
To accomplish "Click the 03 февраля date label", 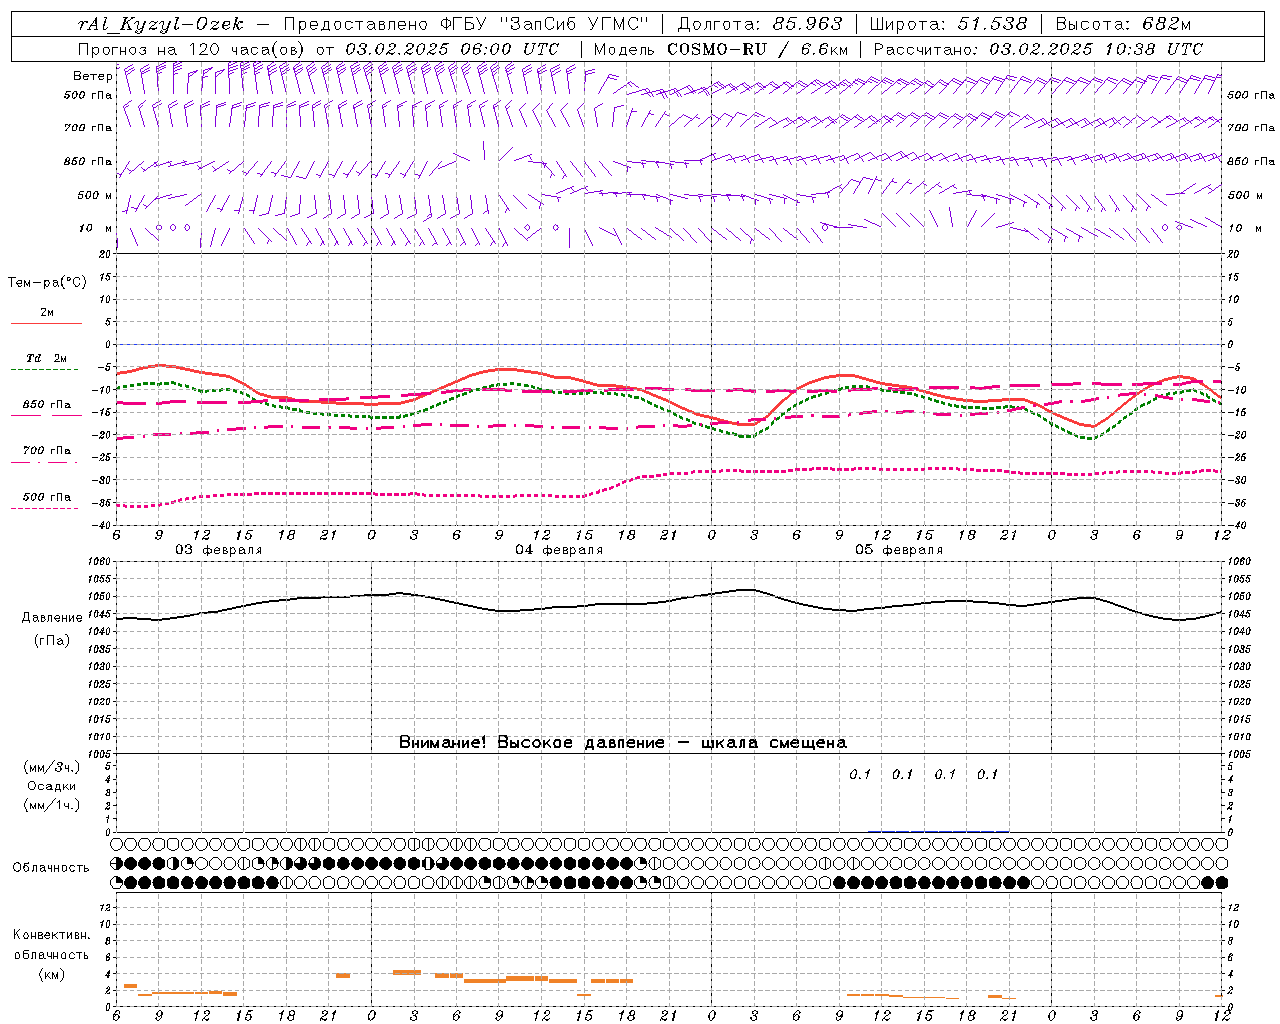I will coord(219,550).
